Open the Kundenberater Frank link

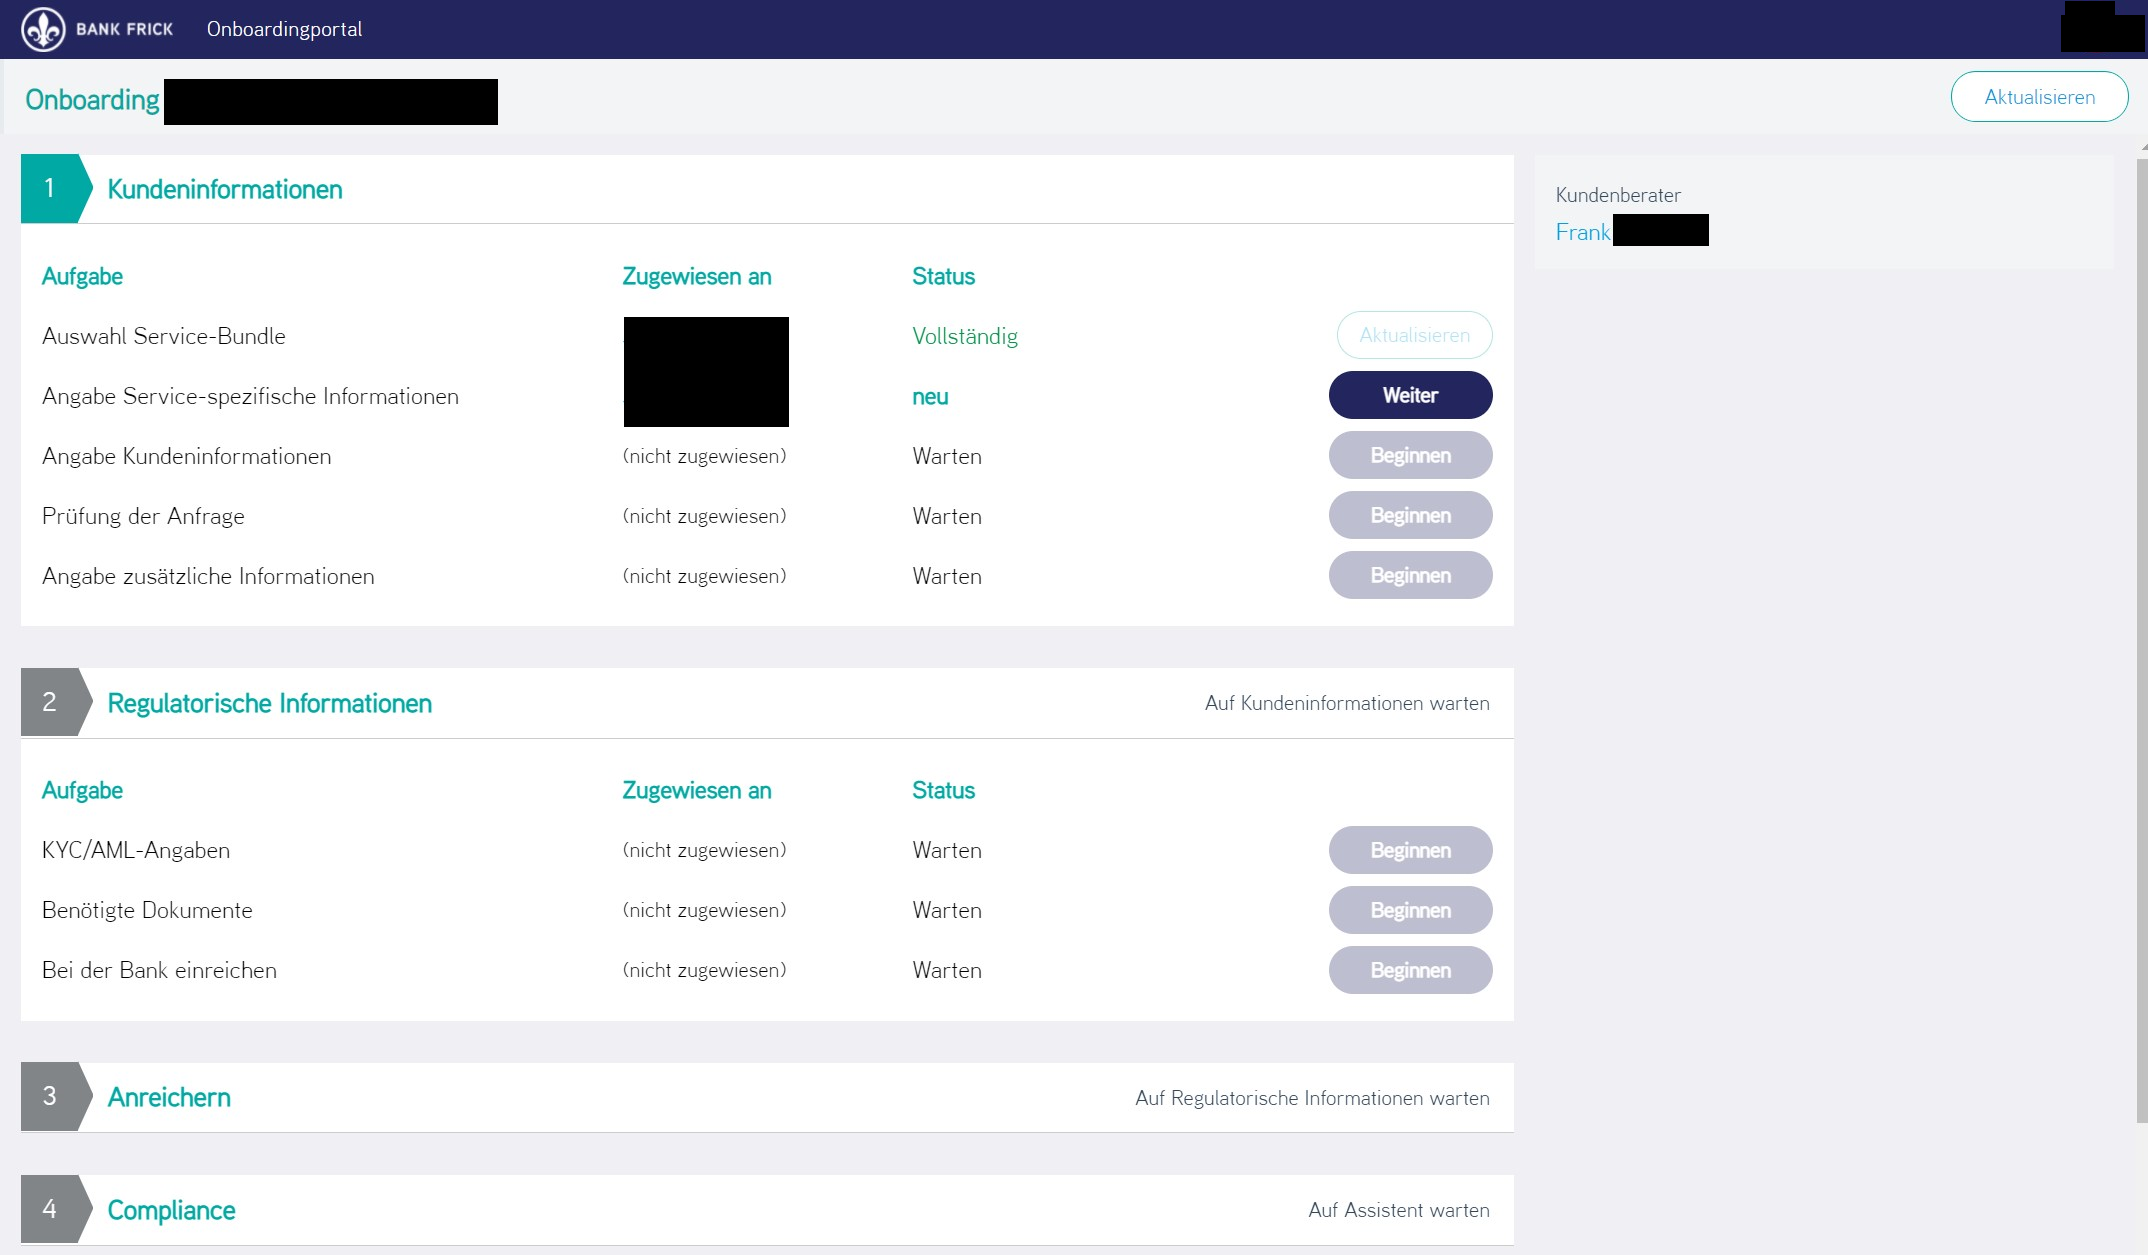(1583, 230)
